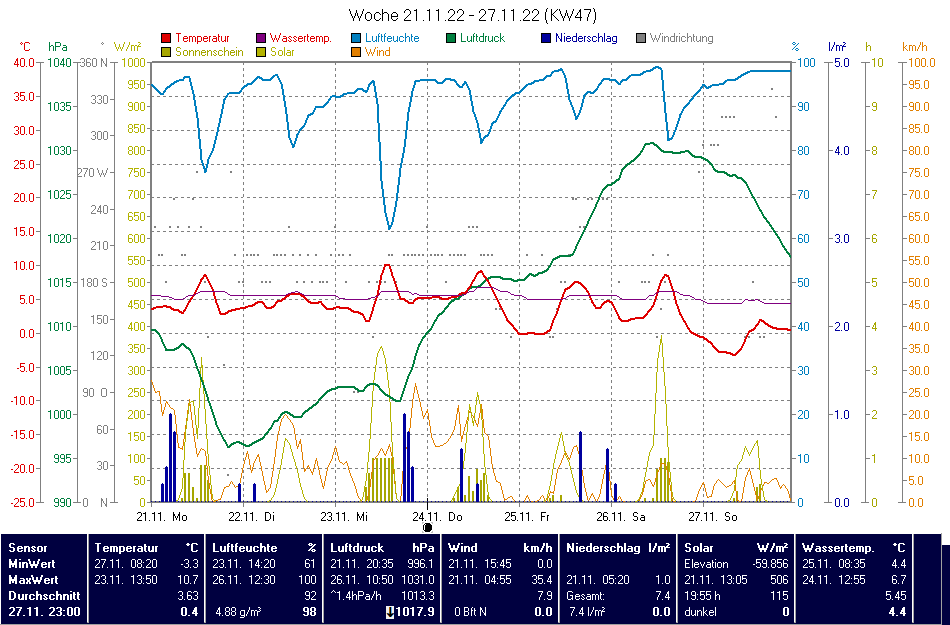Click the orange Wind legend square

point(357,52)
